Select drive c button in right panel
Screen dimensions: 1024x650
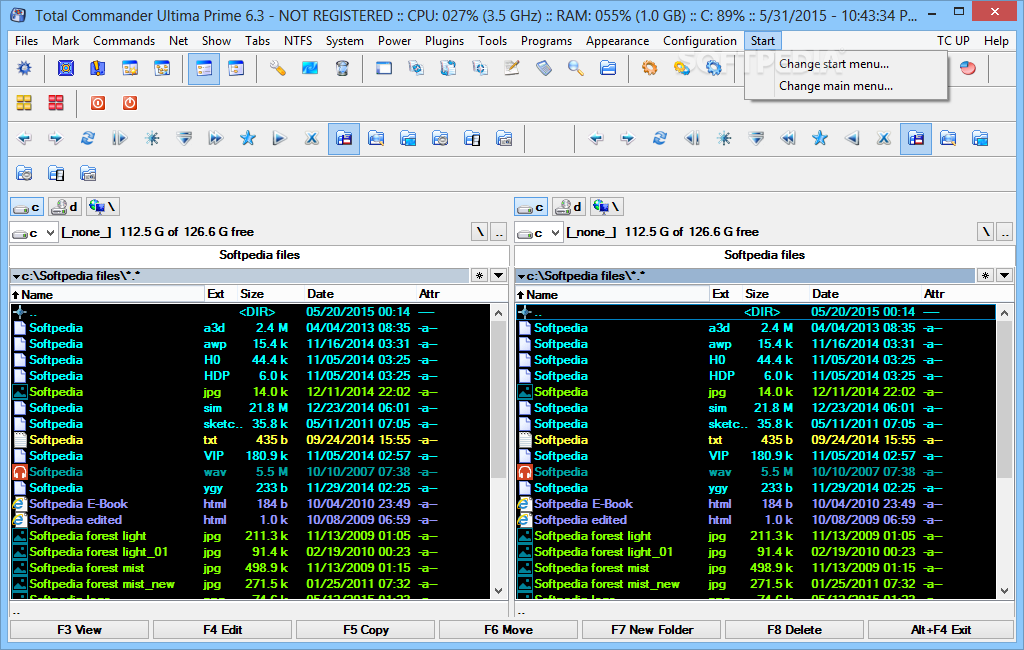(x=532, y=207)
